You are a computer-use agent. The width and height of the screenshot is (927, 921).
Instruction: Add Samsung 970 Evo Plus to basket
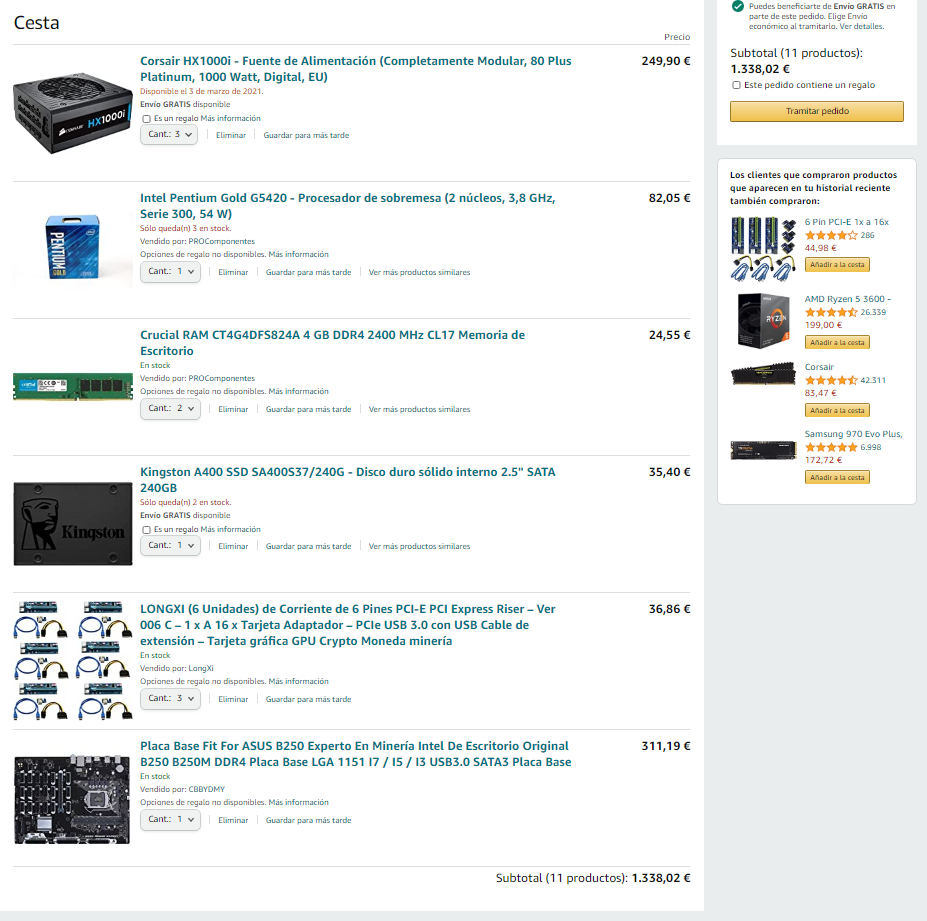pos(837,477)
